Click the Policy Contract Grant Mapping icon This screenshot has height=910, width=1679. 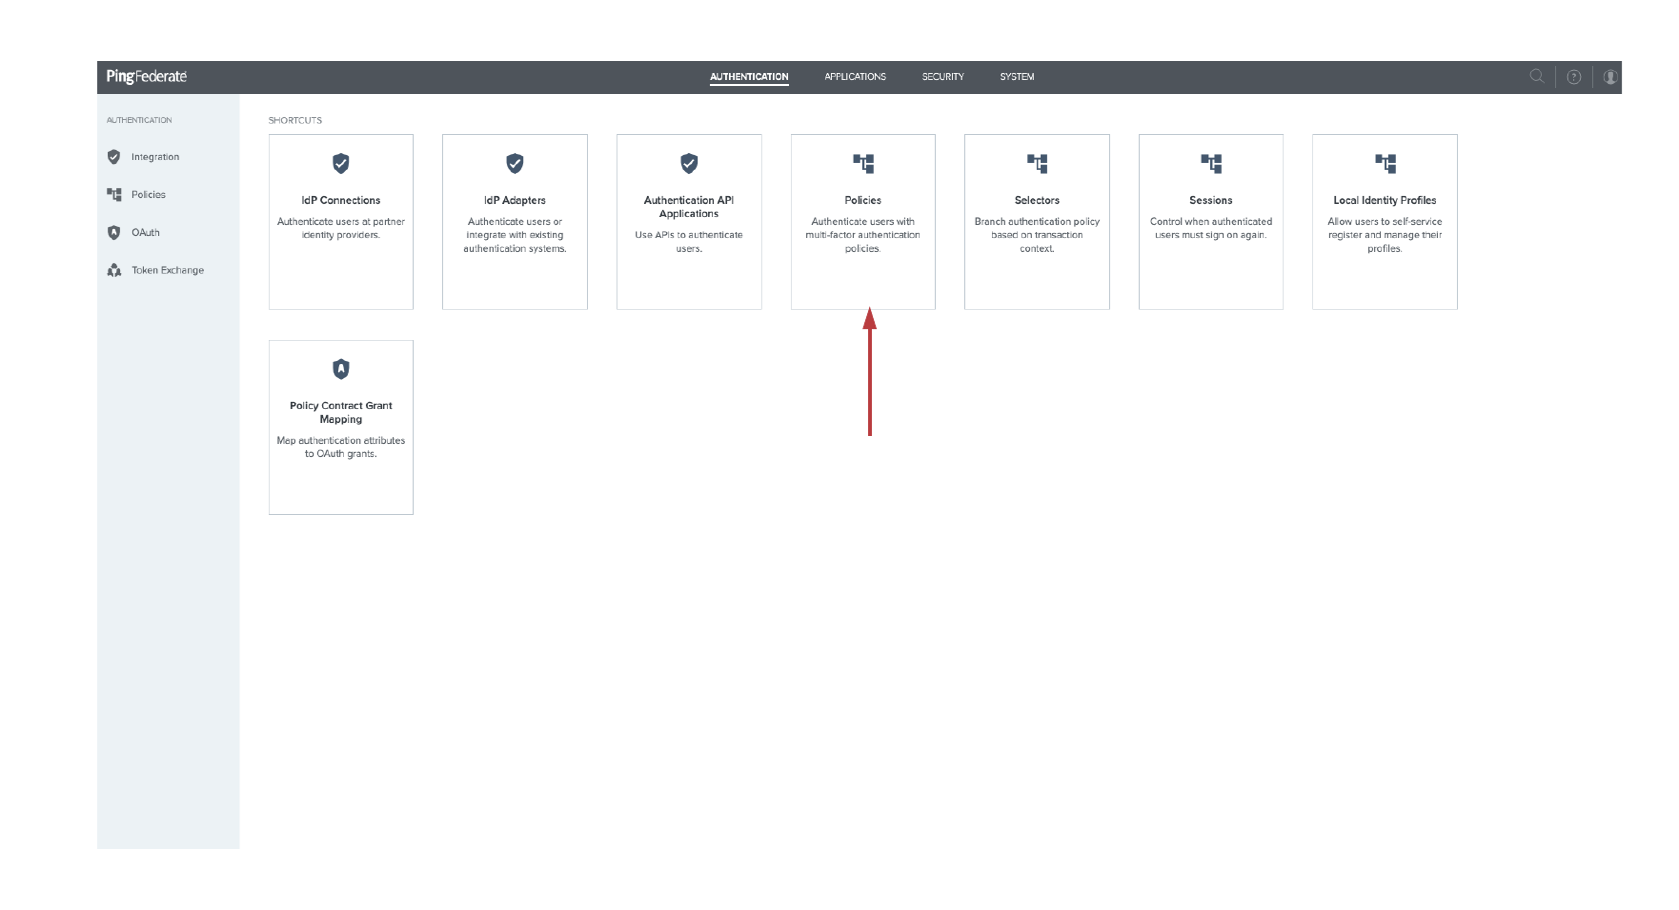[x=341, y=369]
